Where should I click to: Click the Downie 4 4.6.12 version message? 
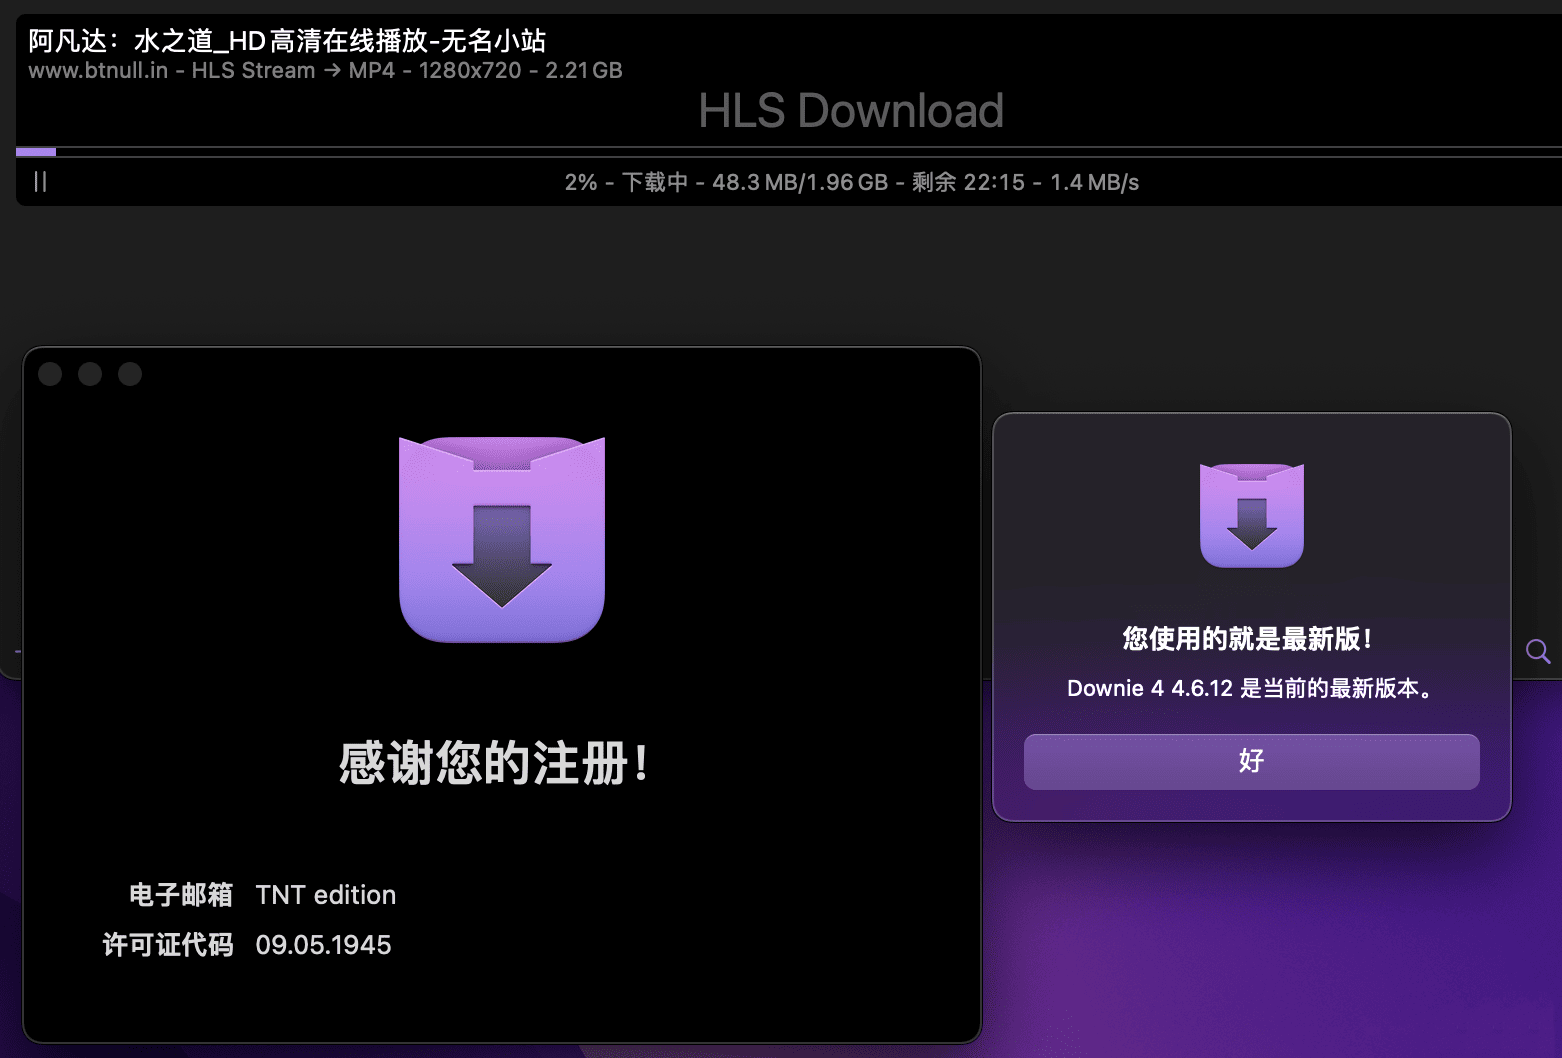(1251, 688)
